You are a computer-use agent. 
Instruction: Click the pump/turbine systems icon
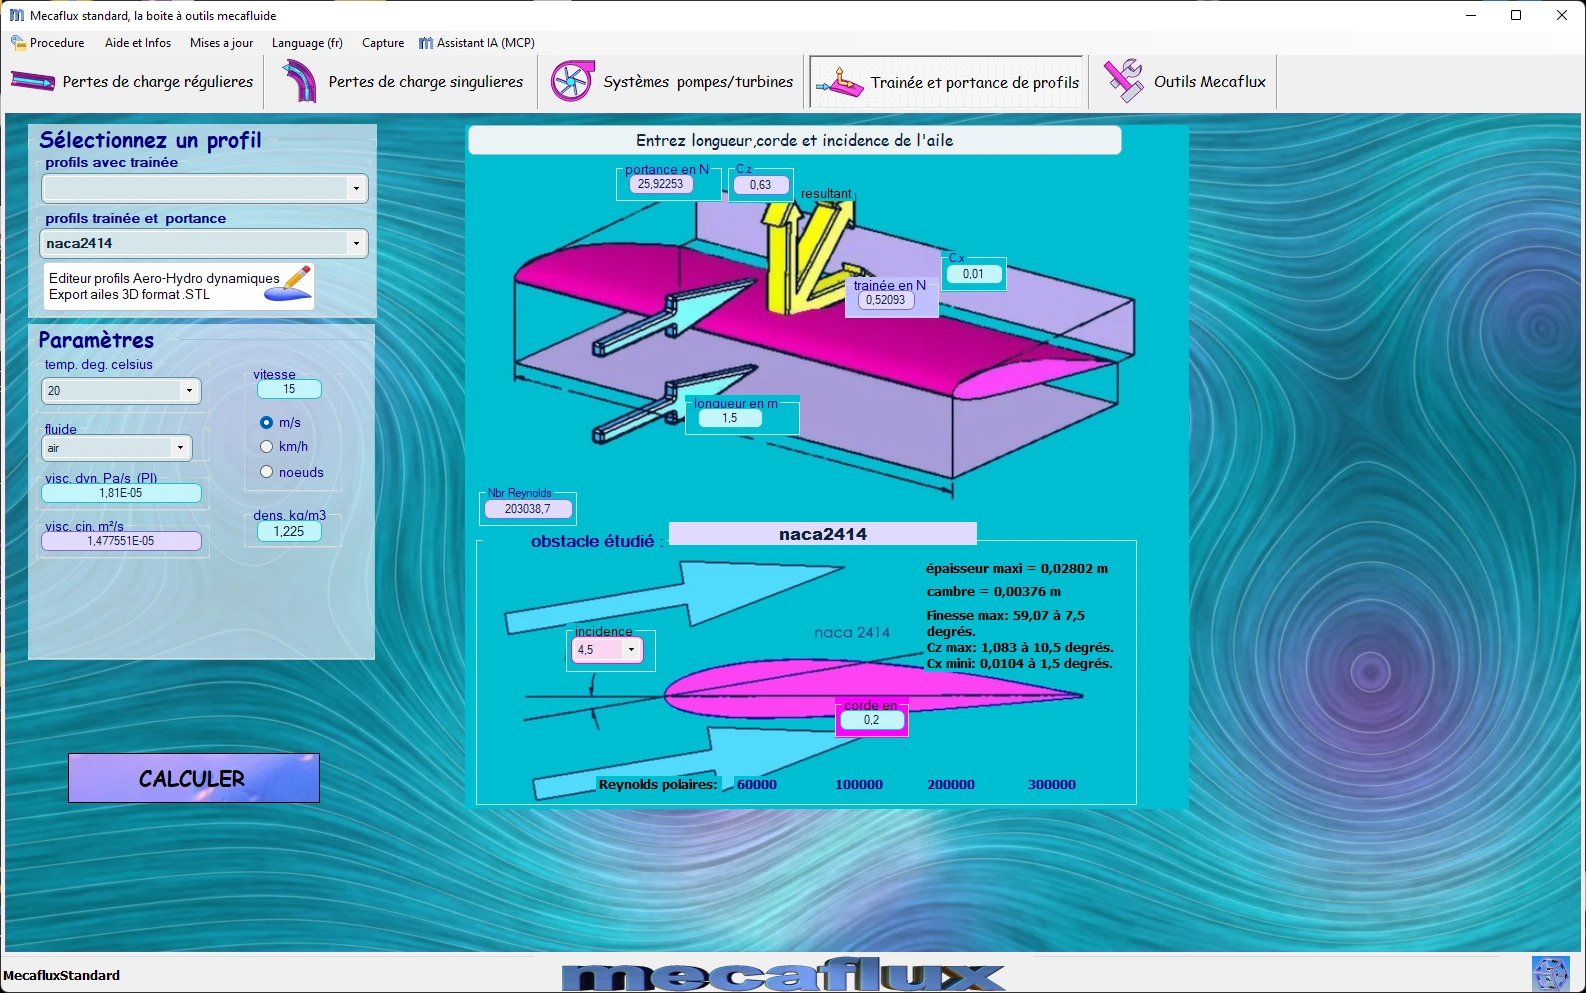[572, 82]
